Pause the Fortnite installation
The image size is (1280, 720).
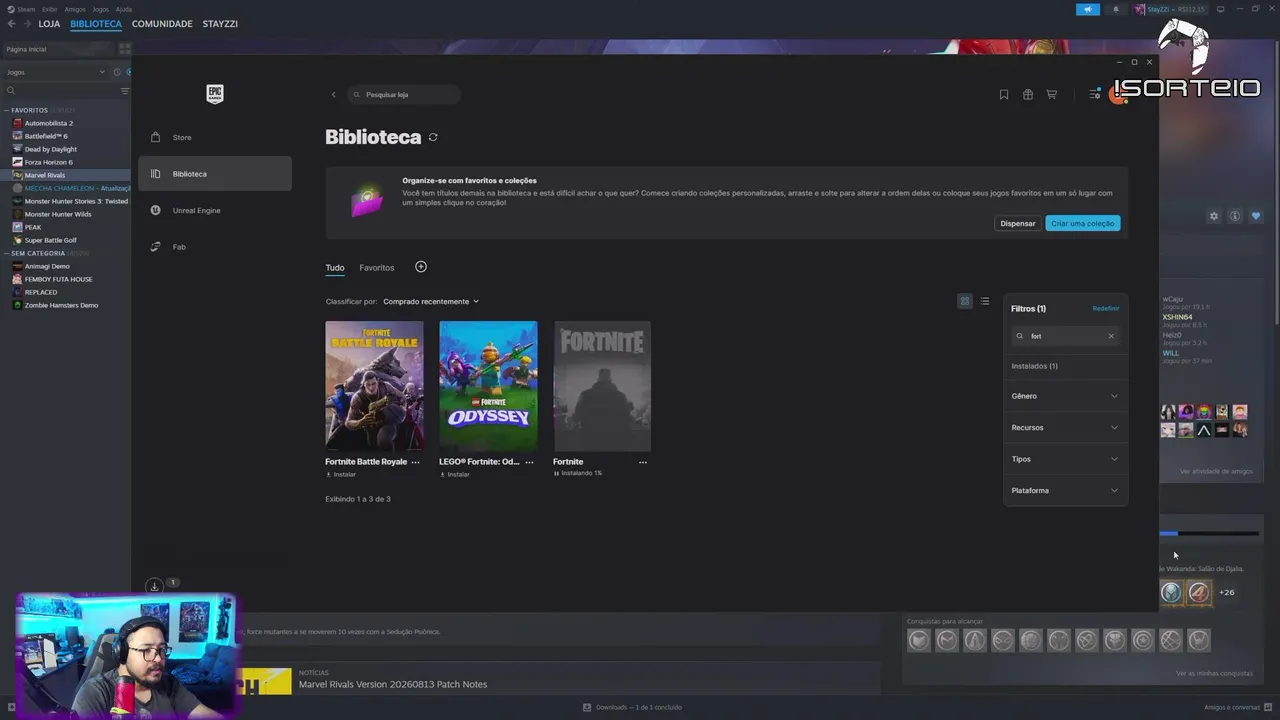click(x=556, y=473)
